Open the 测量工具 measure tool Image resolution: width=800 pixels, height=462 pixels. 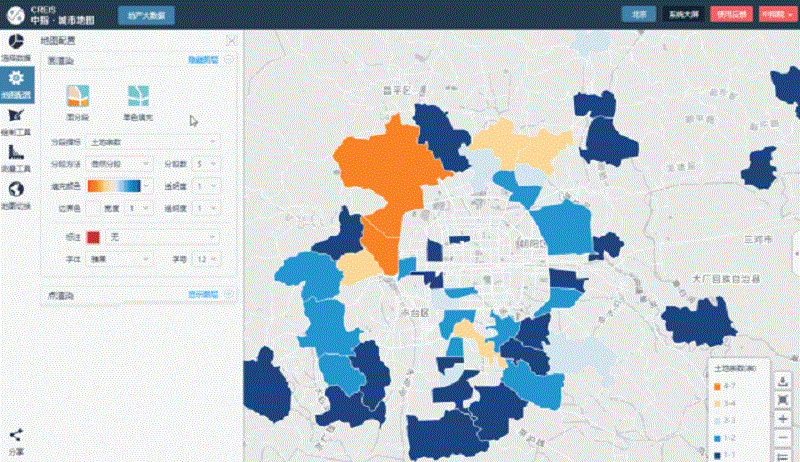[15, 157]
